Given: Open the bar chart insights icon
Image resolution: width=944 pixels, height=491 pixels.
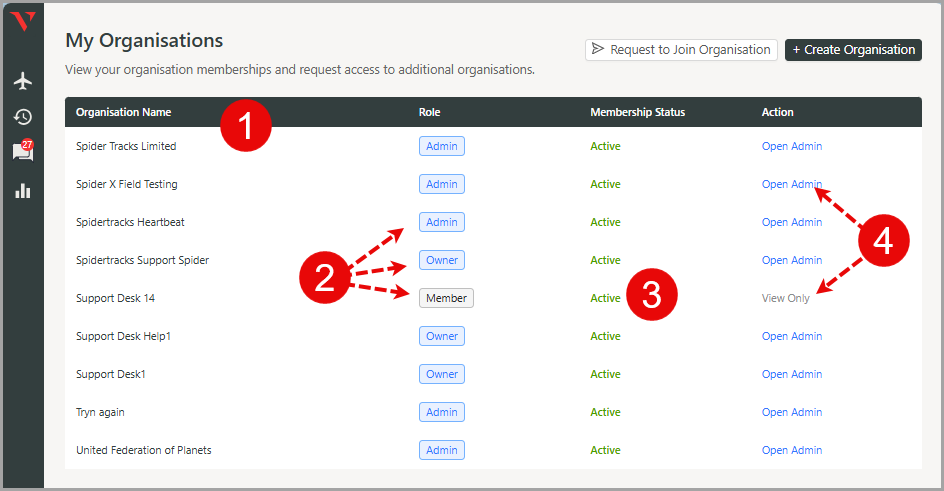Looking at the screenshot, I should (x=23, y=191).
